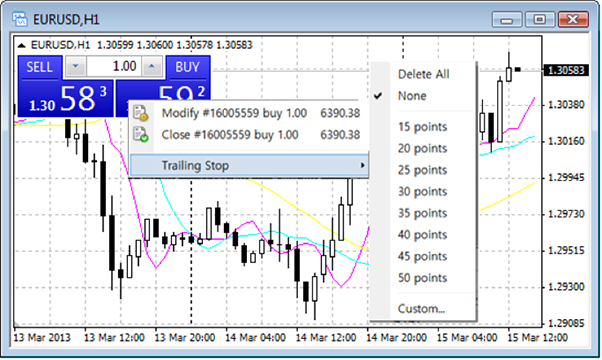602x360 pixels.
Task: Click the BUY button
Action: [x=188, y=67]
